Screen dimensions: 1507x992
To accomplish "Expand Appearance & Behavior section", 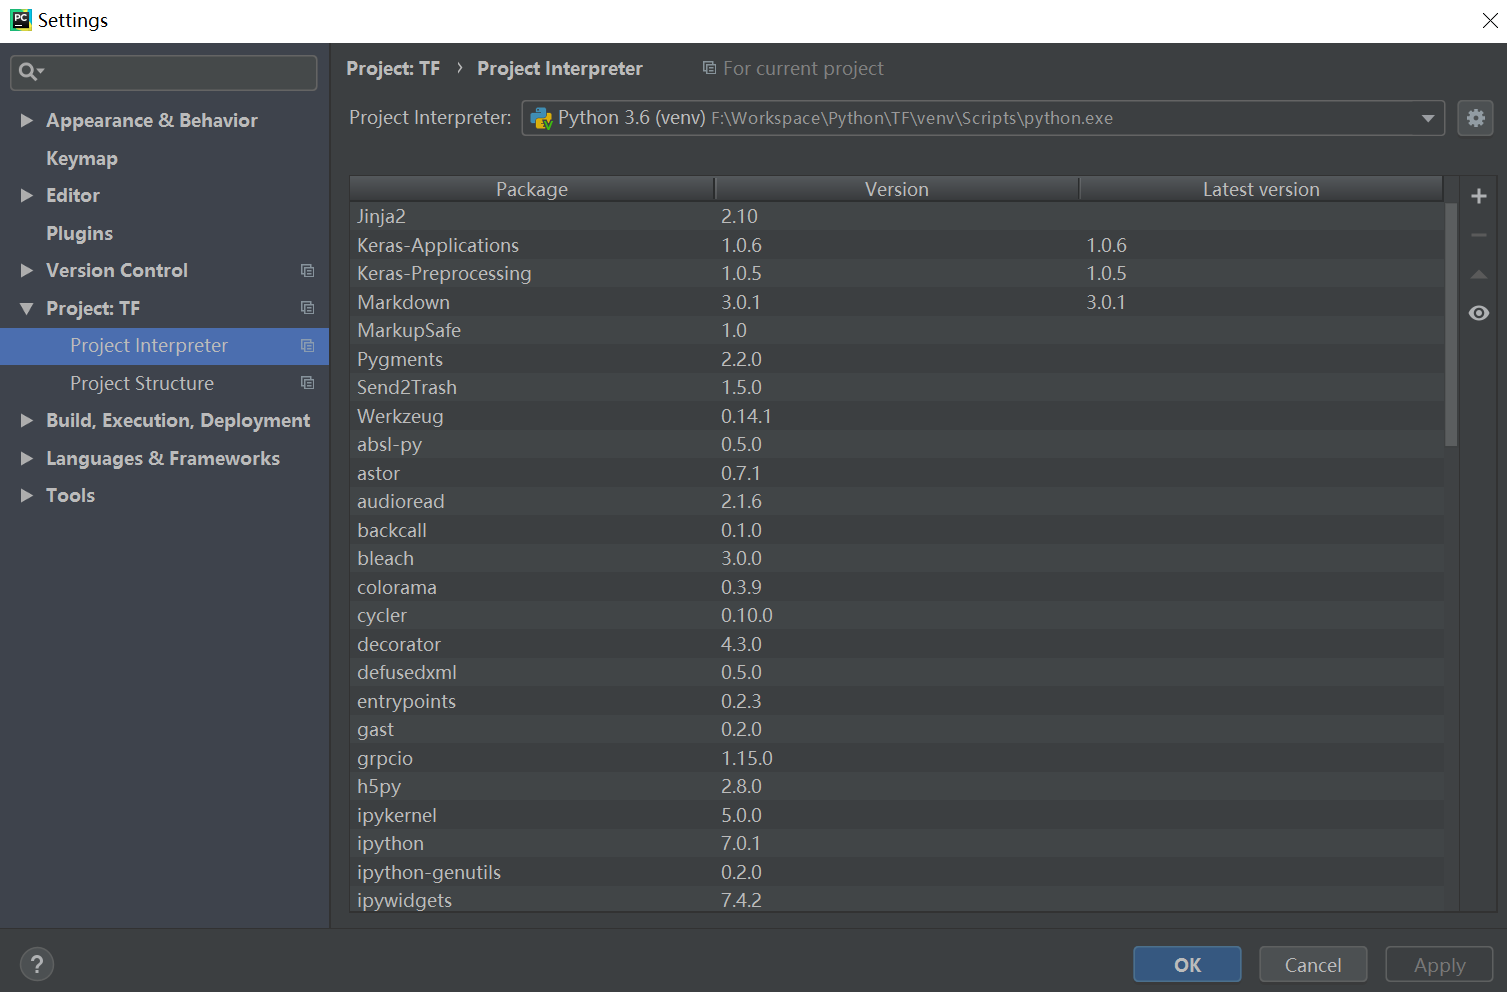I will pos(27,120).
